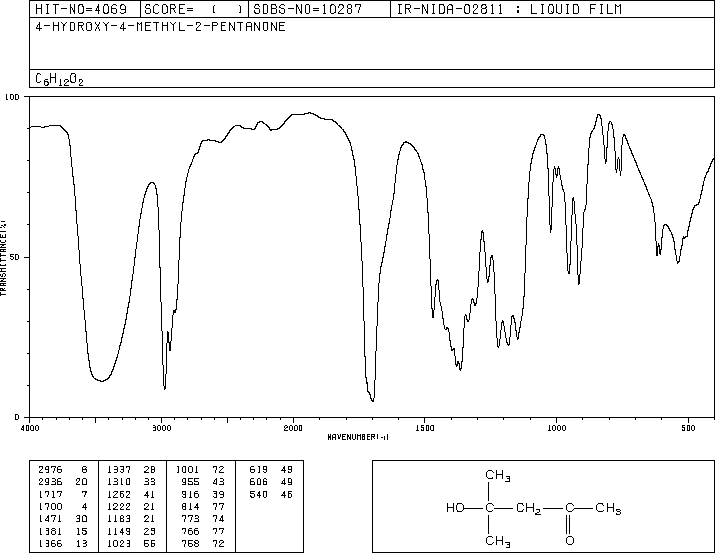The image size is (715, 553).
Task: Select peak 606 in the peak table
Action: [x=259, y=482]
